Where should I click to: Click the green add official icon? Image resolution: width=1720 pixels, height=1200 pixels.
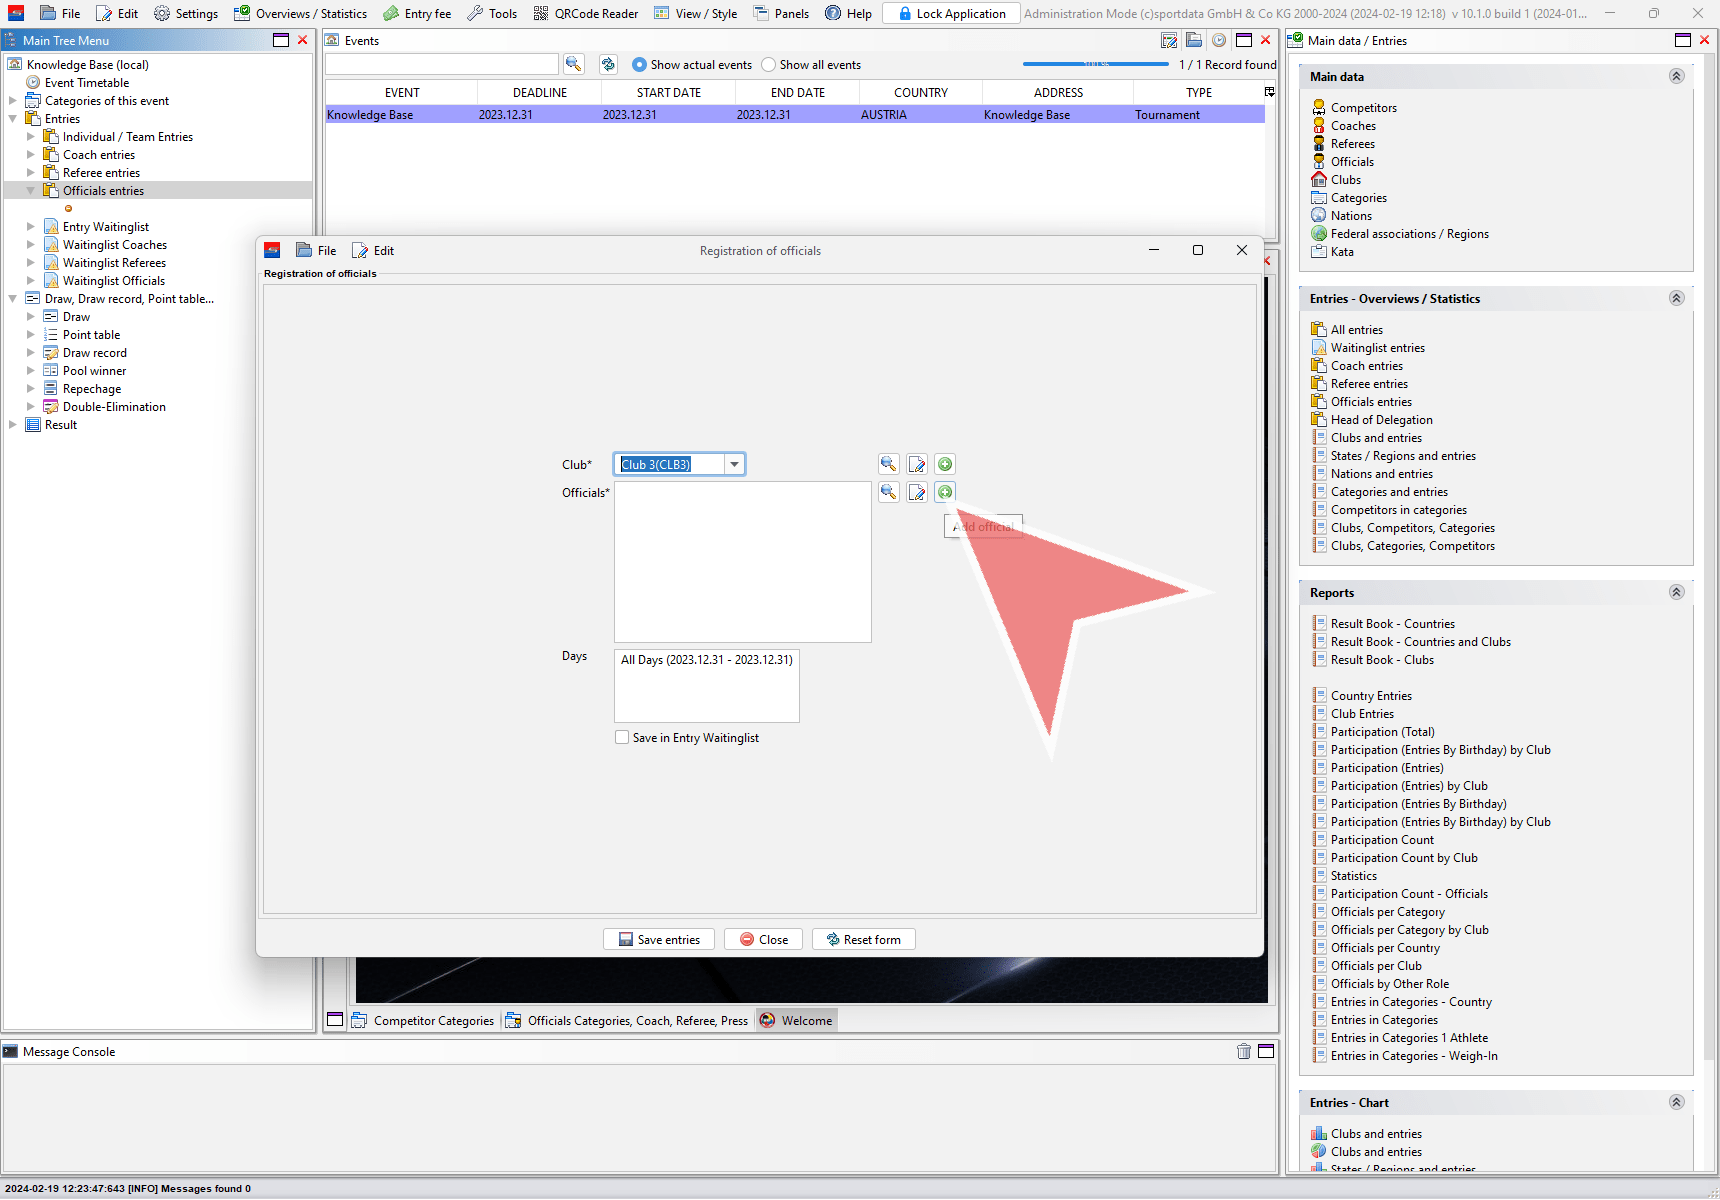(x=945, y=492)
